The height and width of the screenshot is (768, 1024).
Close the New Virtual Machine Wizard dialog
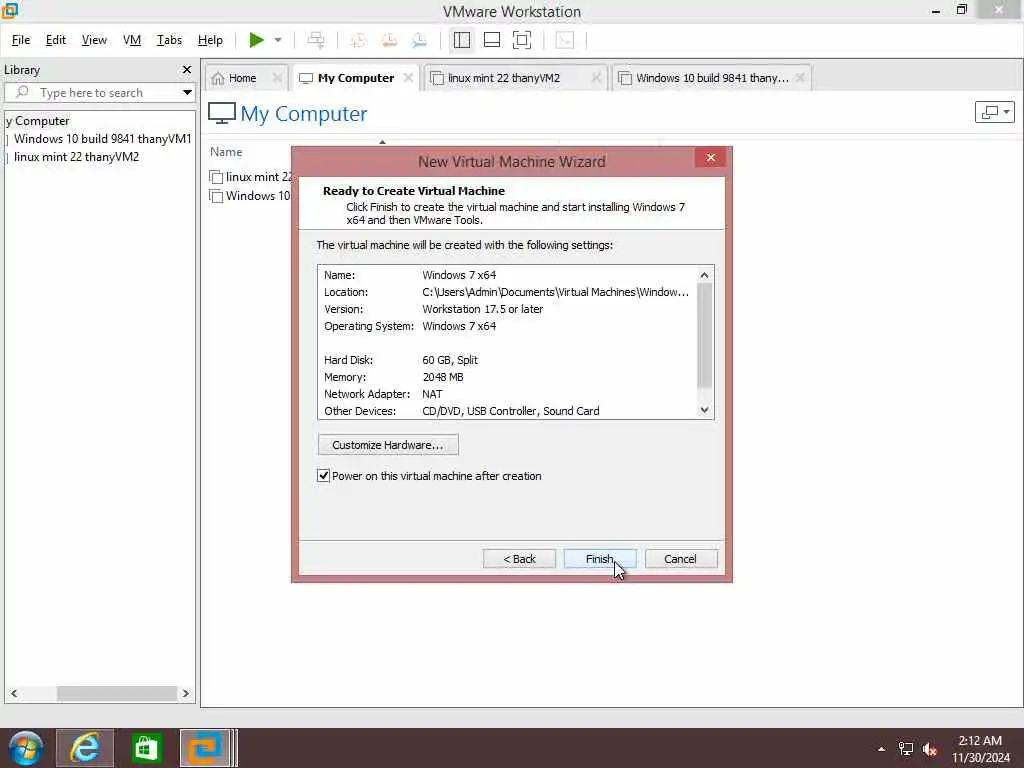pyautogui.click(x=711, y=158)
